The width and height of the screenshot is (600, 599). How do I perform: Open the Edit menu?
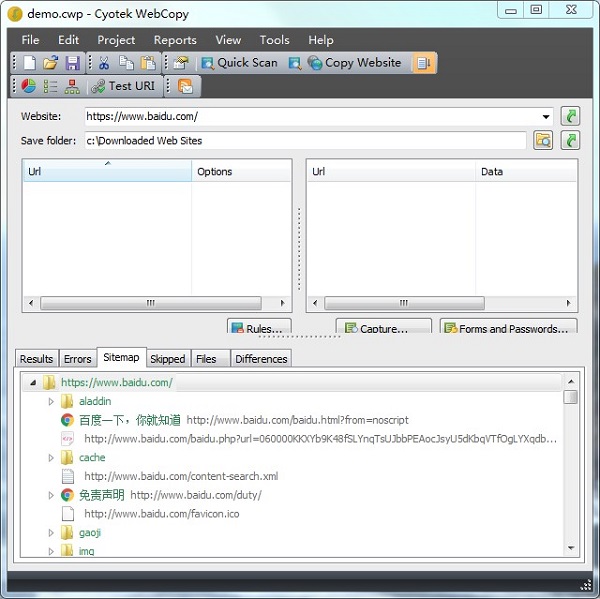pos(68,40)
